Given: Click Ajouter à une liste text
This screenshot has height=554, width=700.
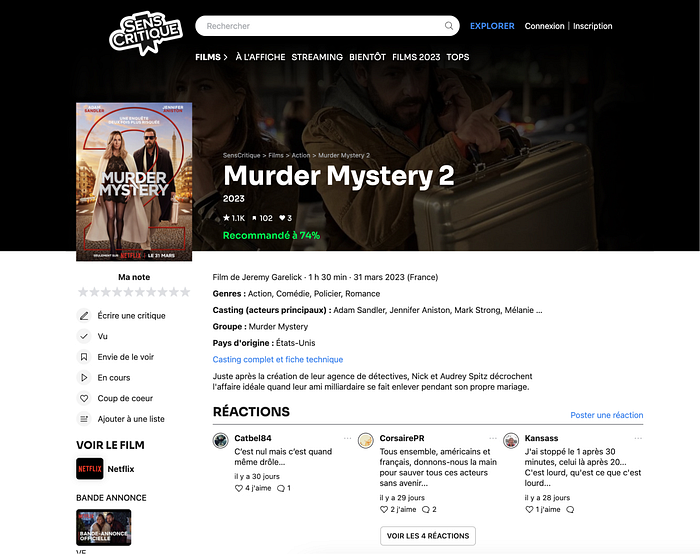Looking at the screenshot, I should point(131,419).
